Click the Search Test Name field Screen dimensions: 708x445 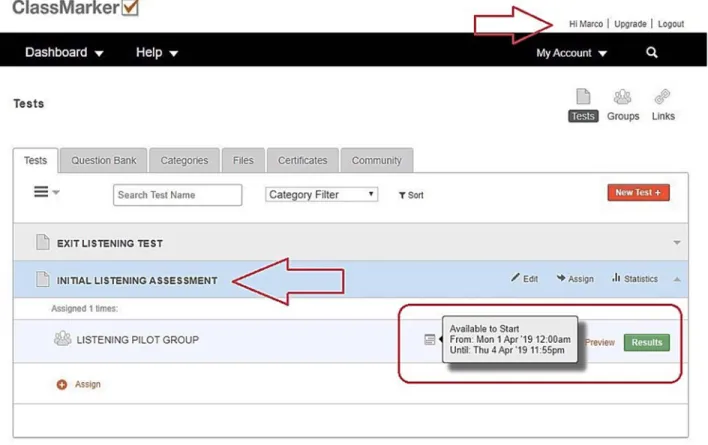point(177,195)
